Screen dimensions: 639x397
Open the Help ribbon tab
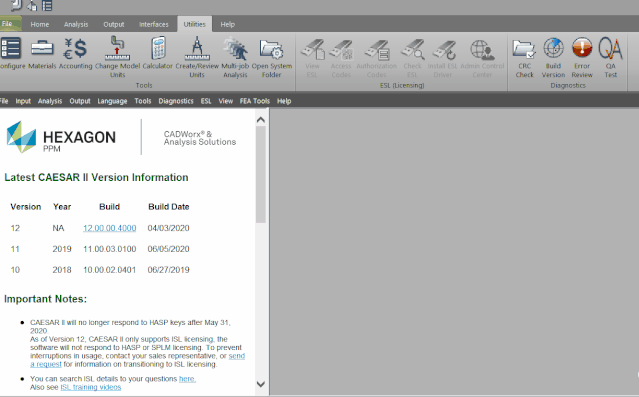227,24
